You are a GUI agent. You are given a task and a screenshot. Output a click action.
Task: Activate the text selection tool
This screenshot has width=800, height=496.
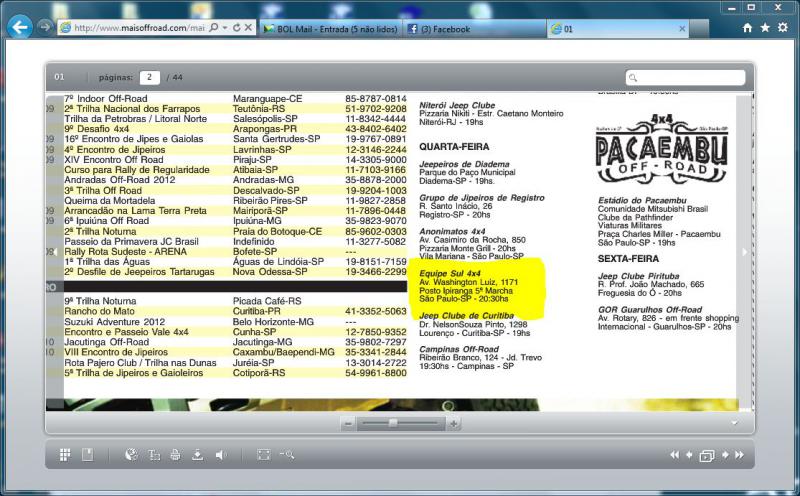(x=154, y=455)
